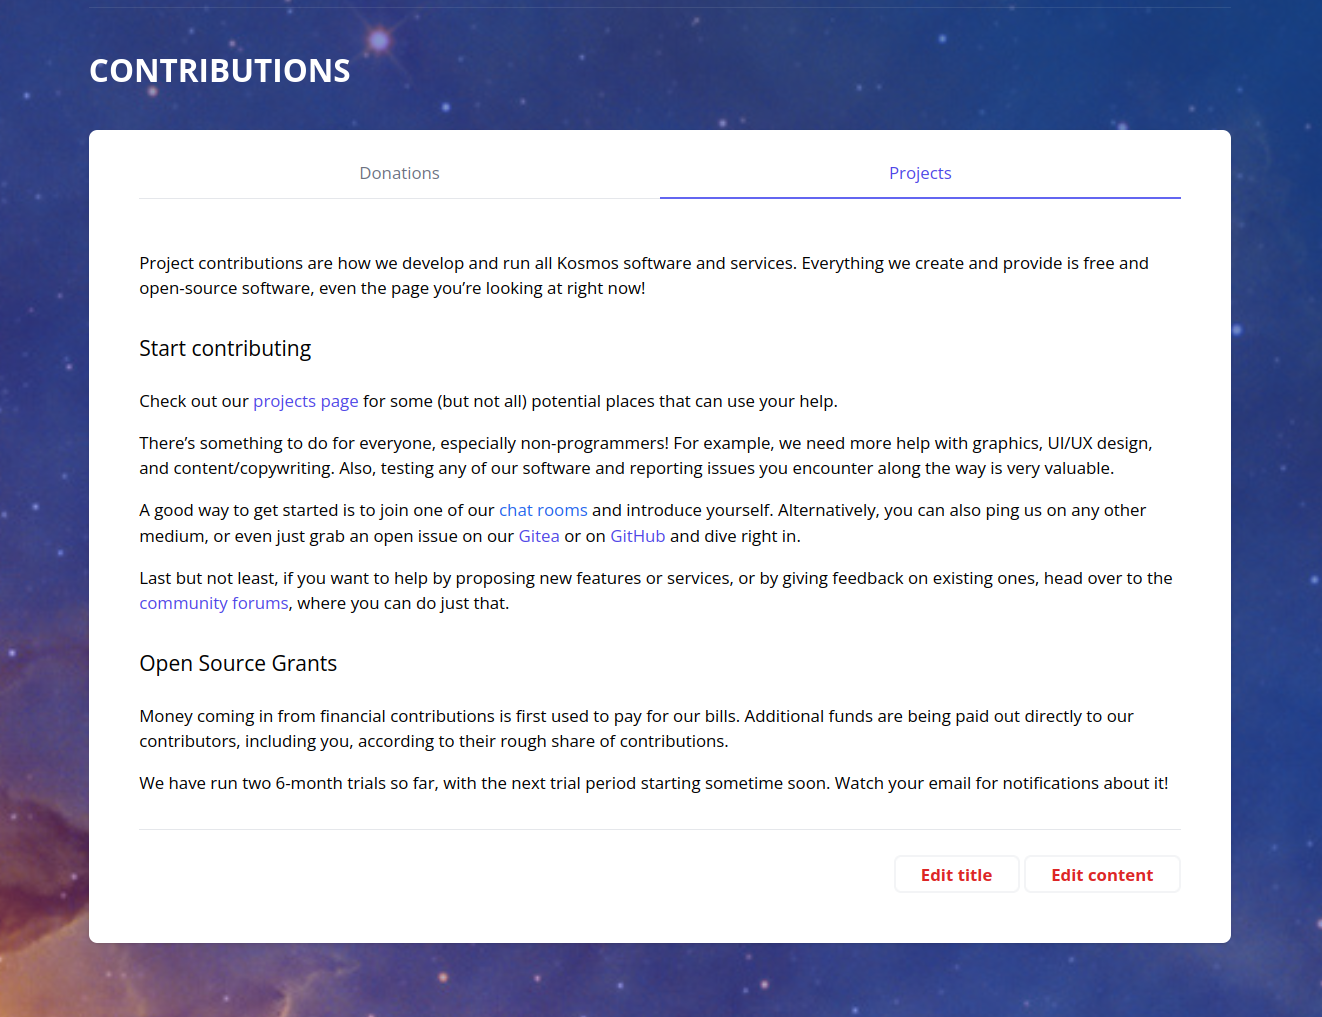Screen dimensions: 1322x1017
Task: Click the paragraph mentioning non-programmers and UI/UX design
Action: coord(645,455)
